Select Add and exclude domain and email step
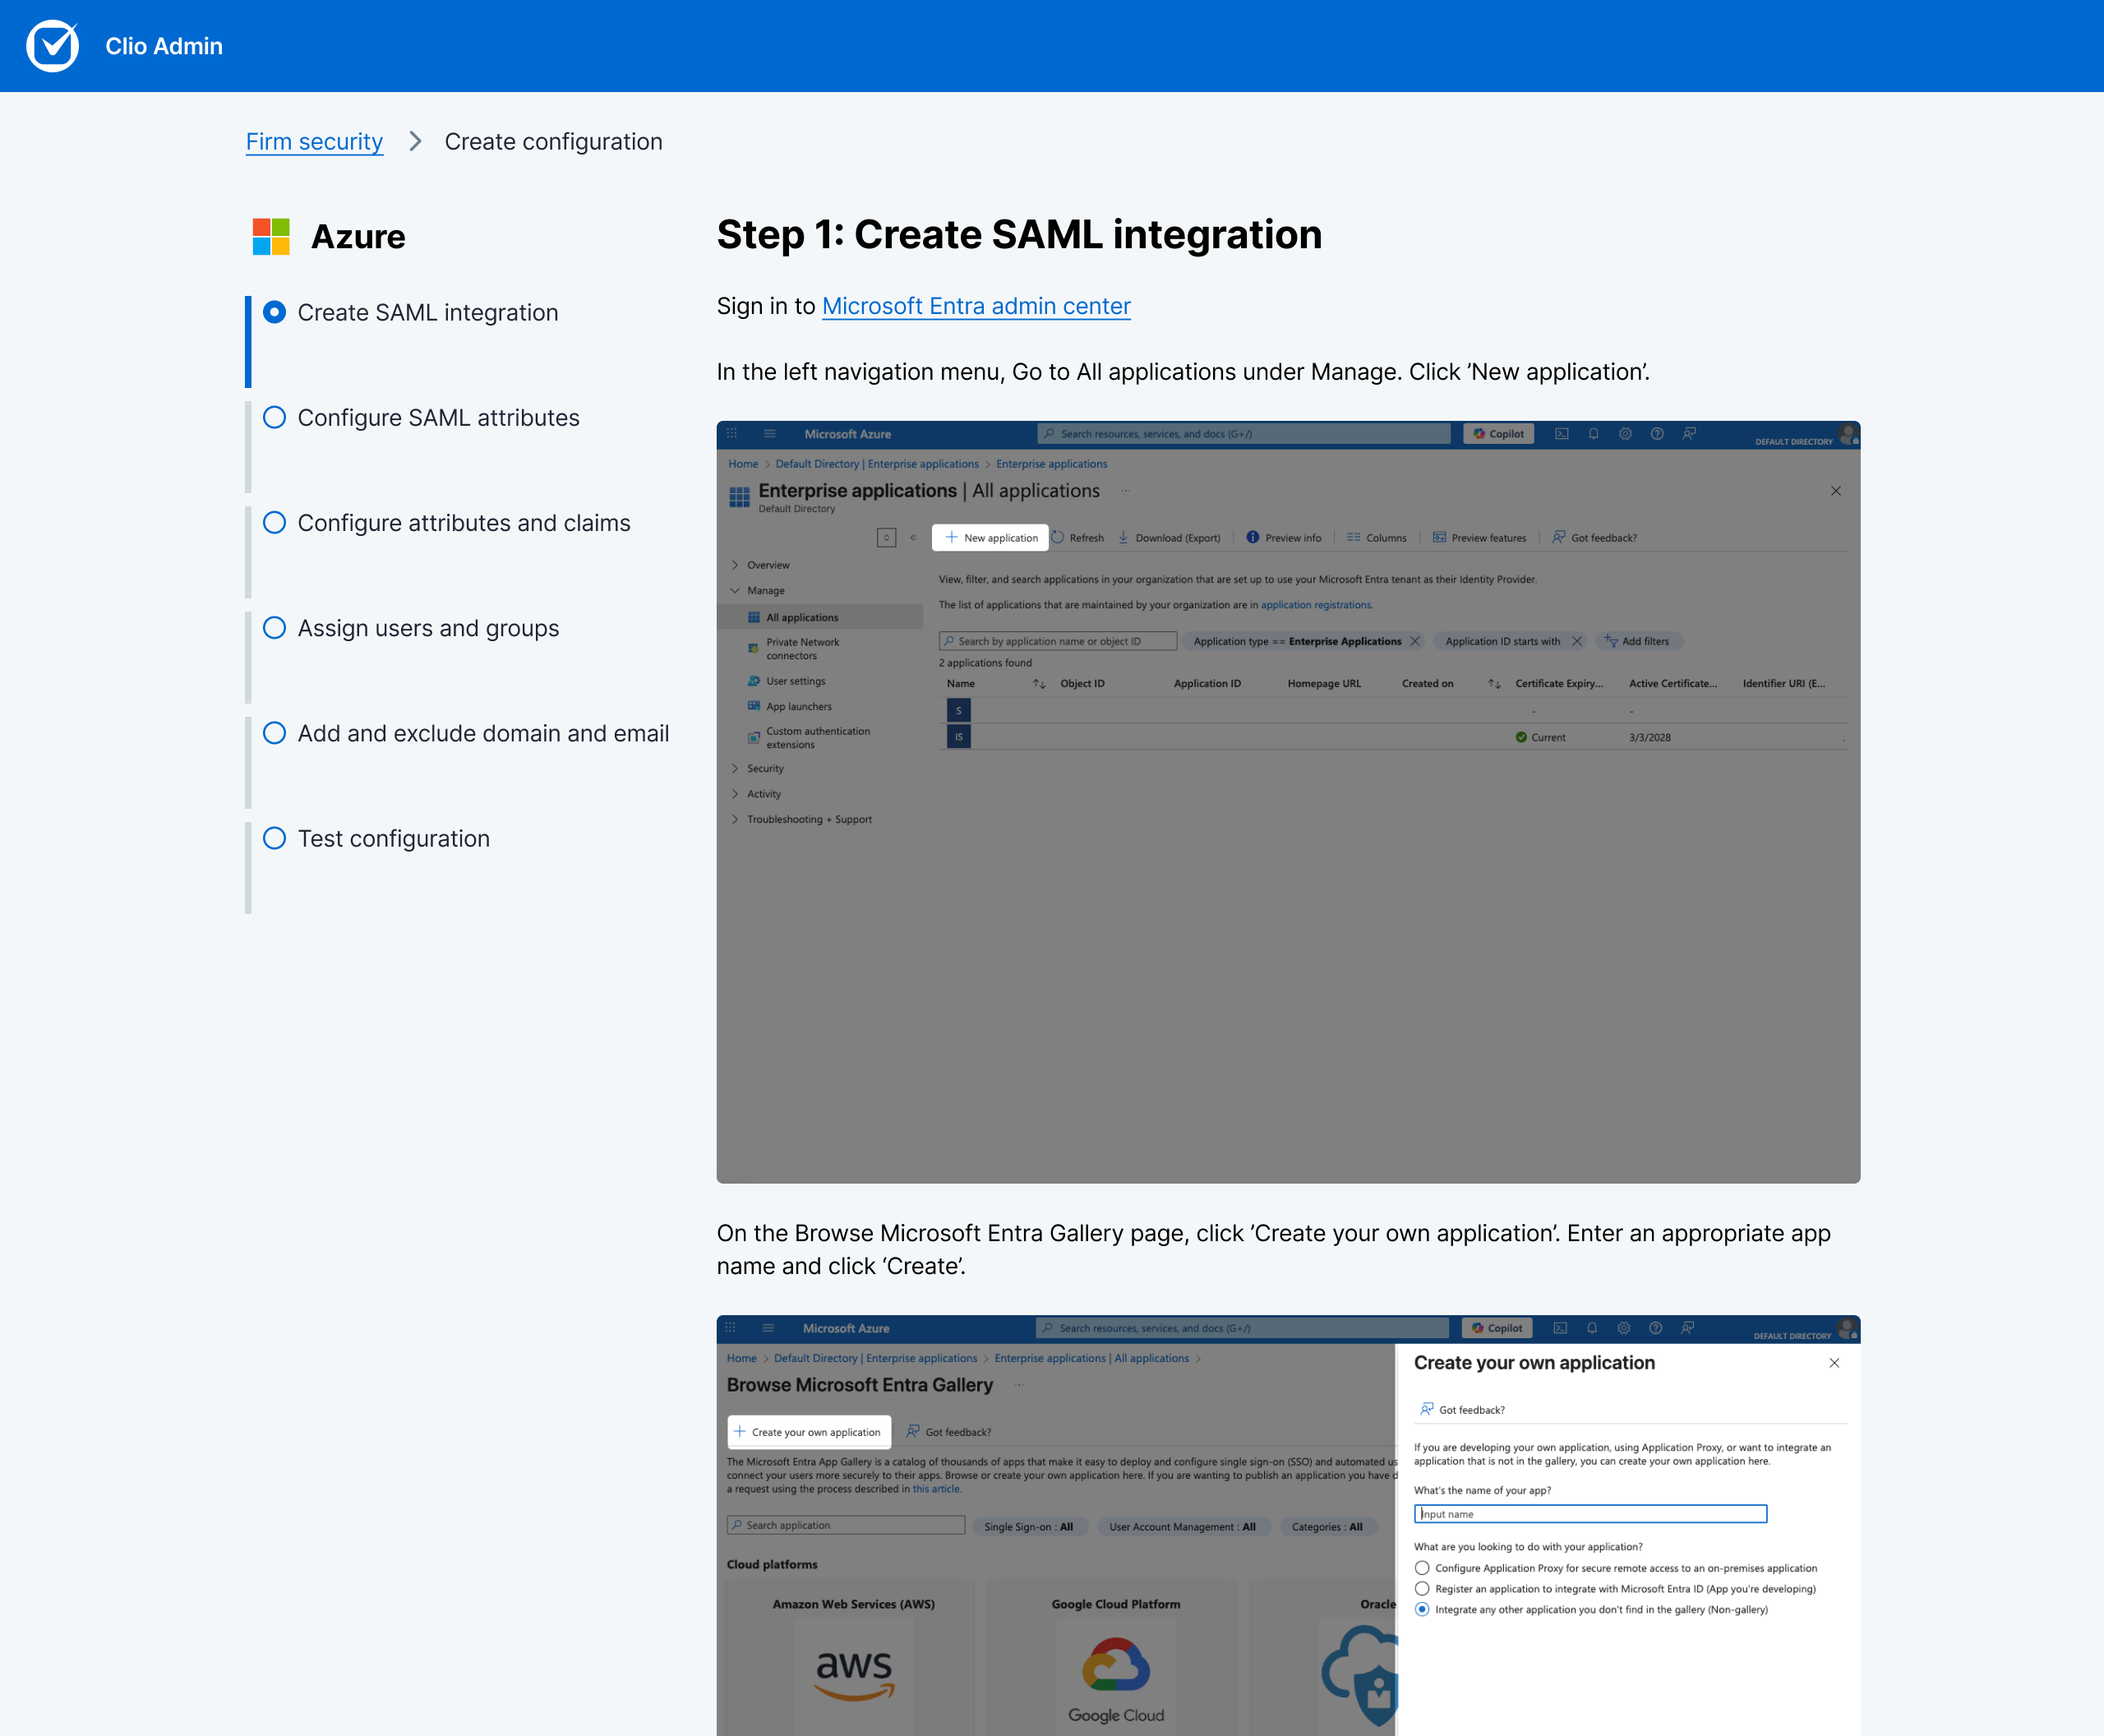This screenshot has height=1736, width=2104. [483, 733]
